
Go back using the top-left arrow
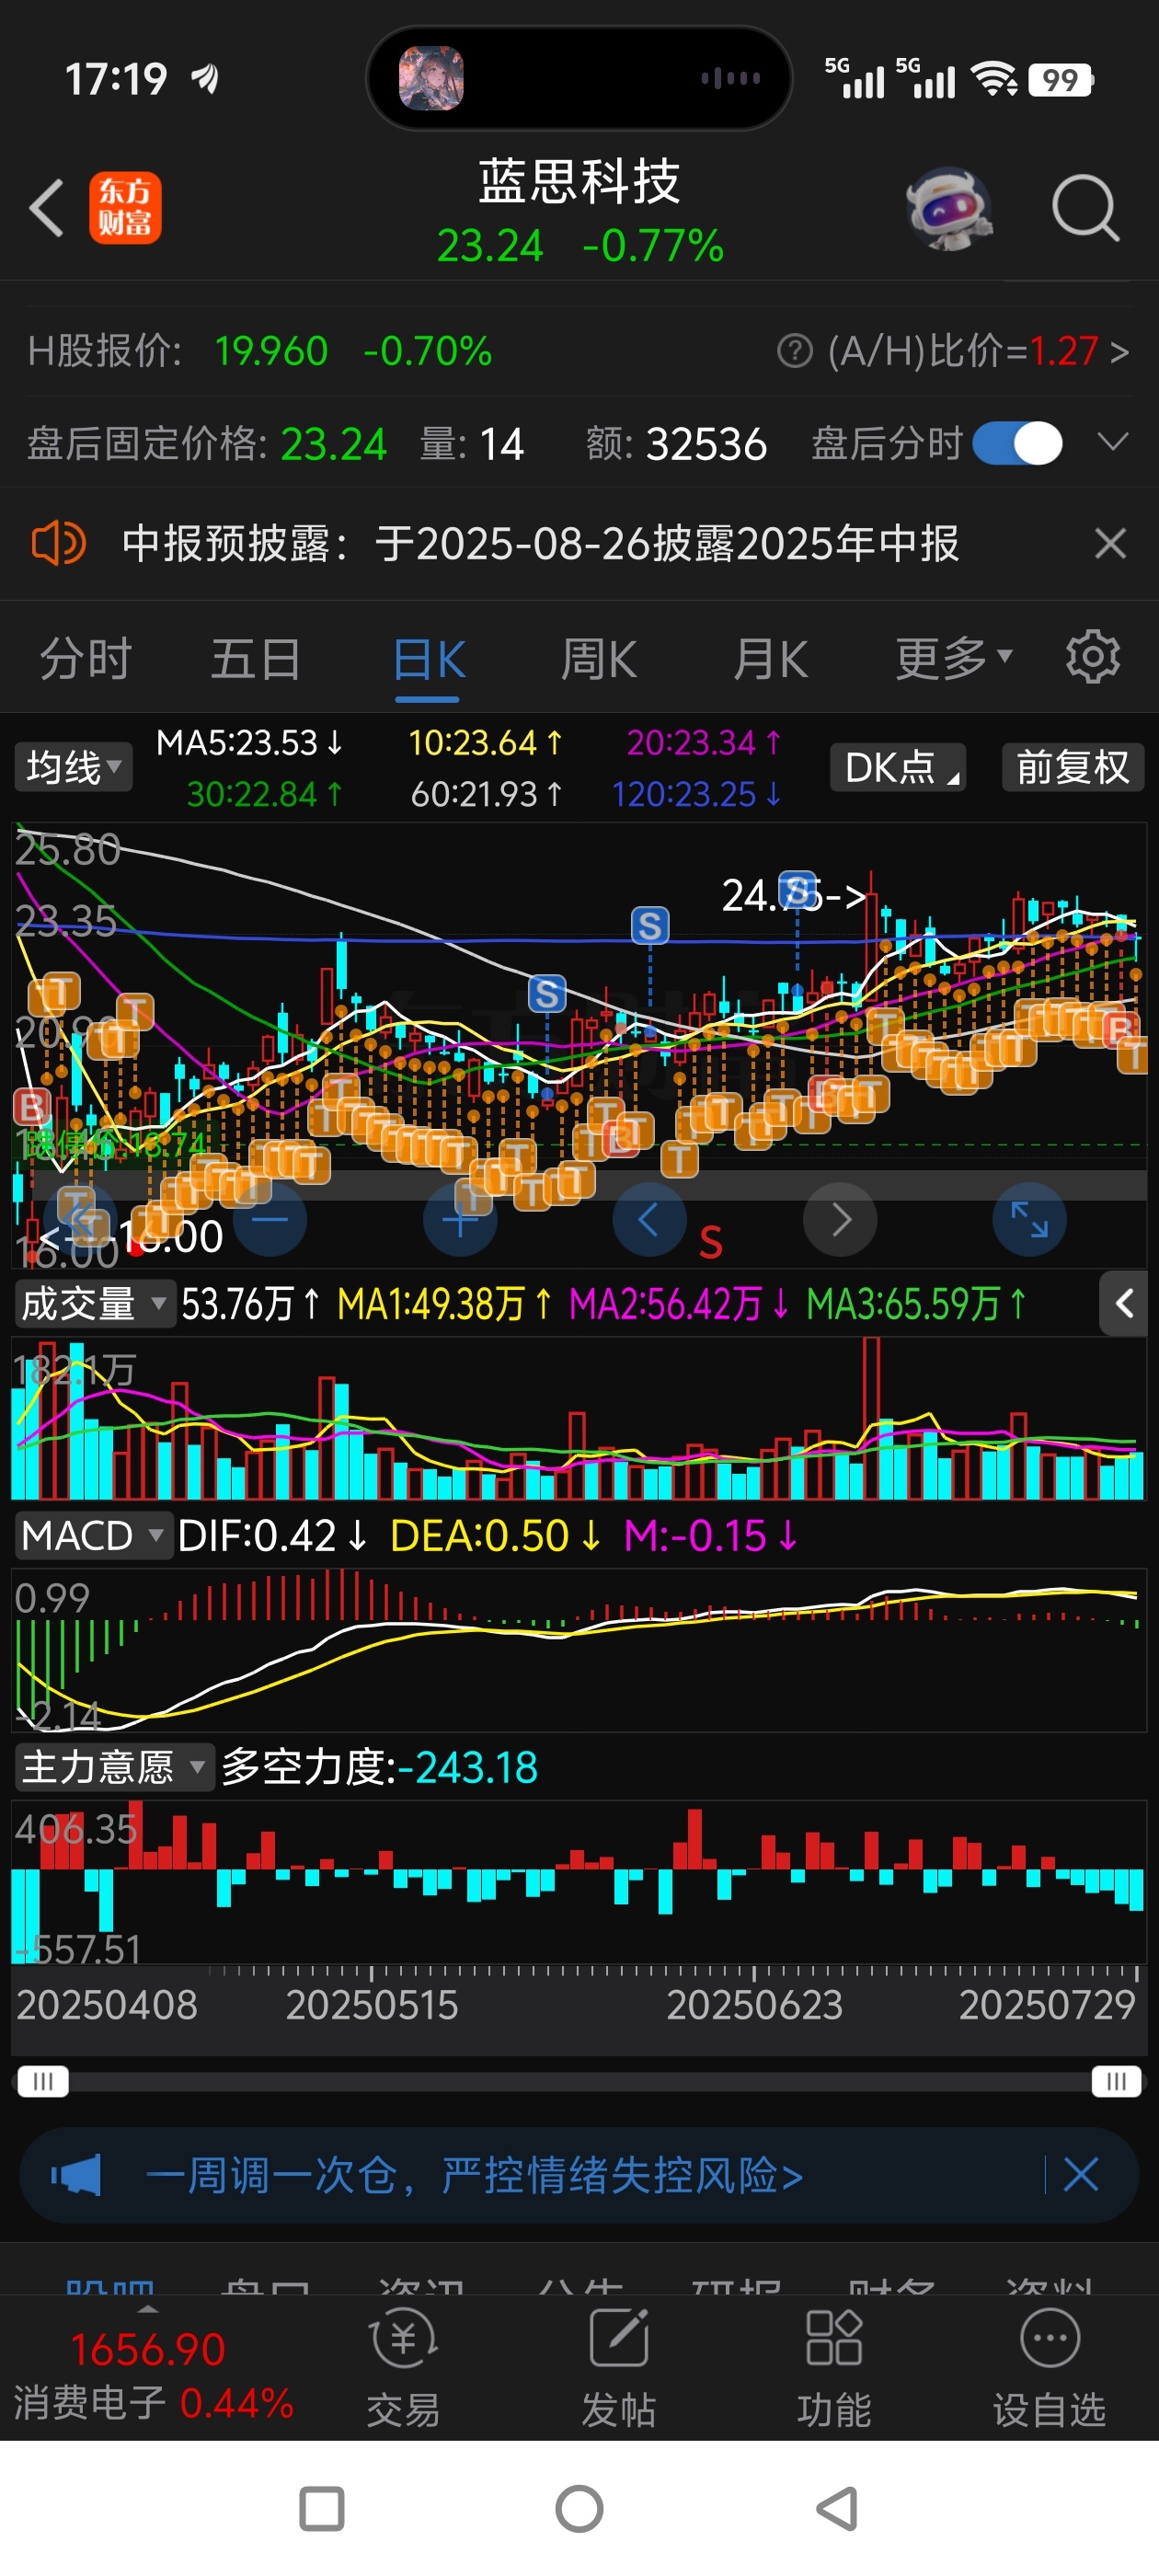click(47, 208)
